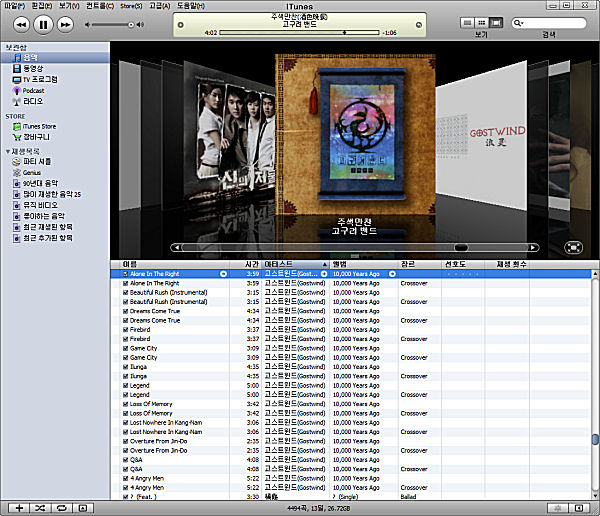
Task: Uncheck first Firebird song checkbox
Action: (x=126, y=330)
